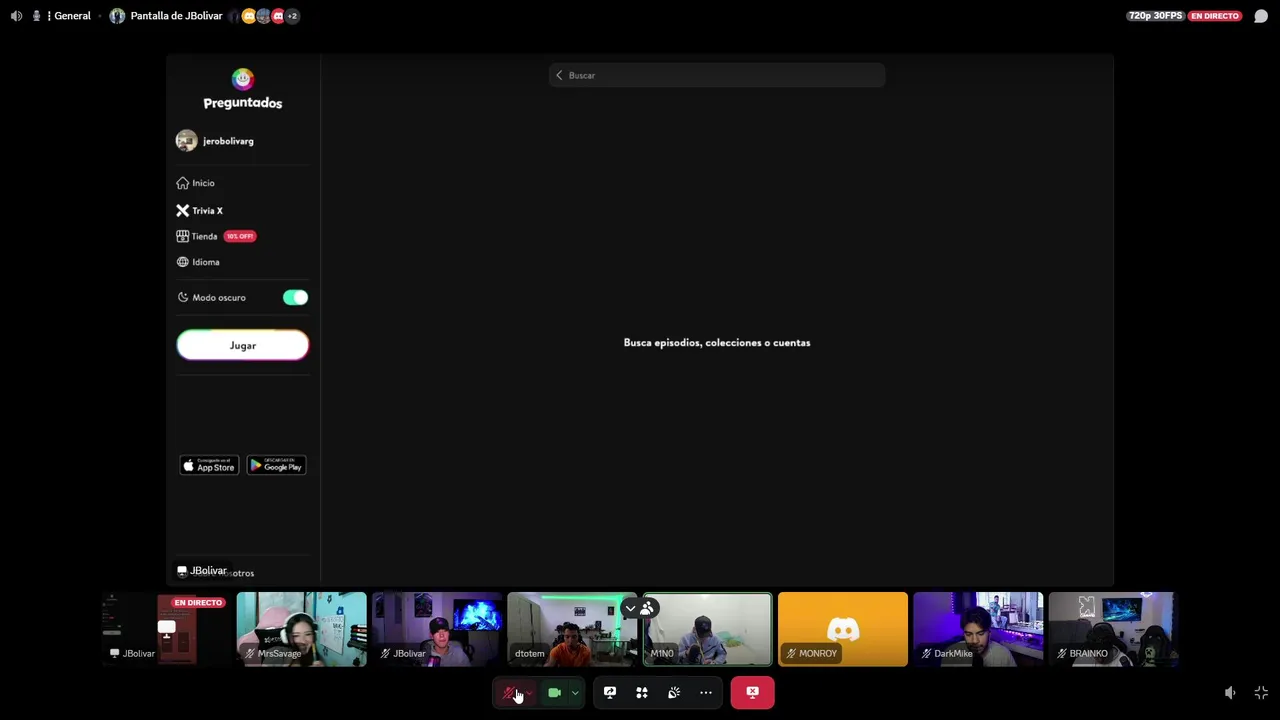The width and height of the screenshot is (1280, 720).
Task: Click the members icon above participant tiles
Action: point(647,608)
